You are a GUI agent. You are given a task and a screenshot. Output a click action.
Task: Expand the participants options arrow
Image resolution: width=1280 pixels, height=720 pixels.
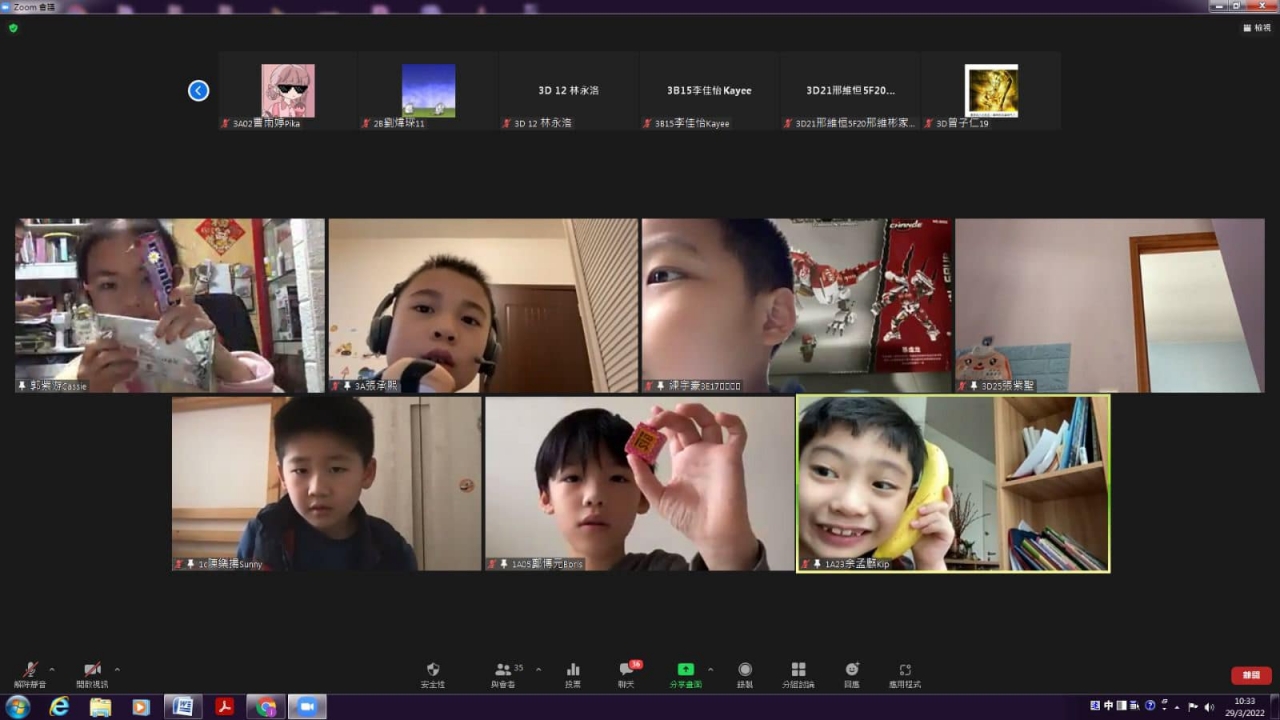[539, 669]
